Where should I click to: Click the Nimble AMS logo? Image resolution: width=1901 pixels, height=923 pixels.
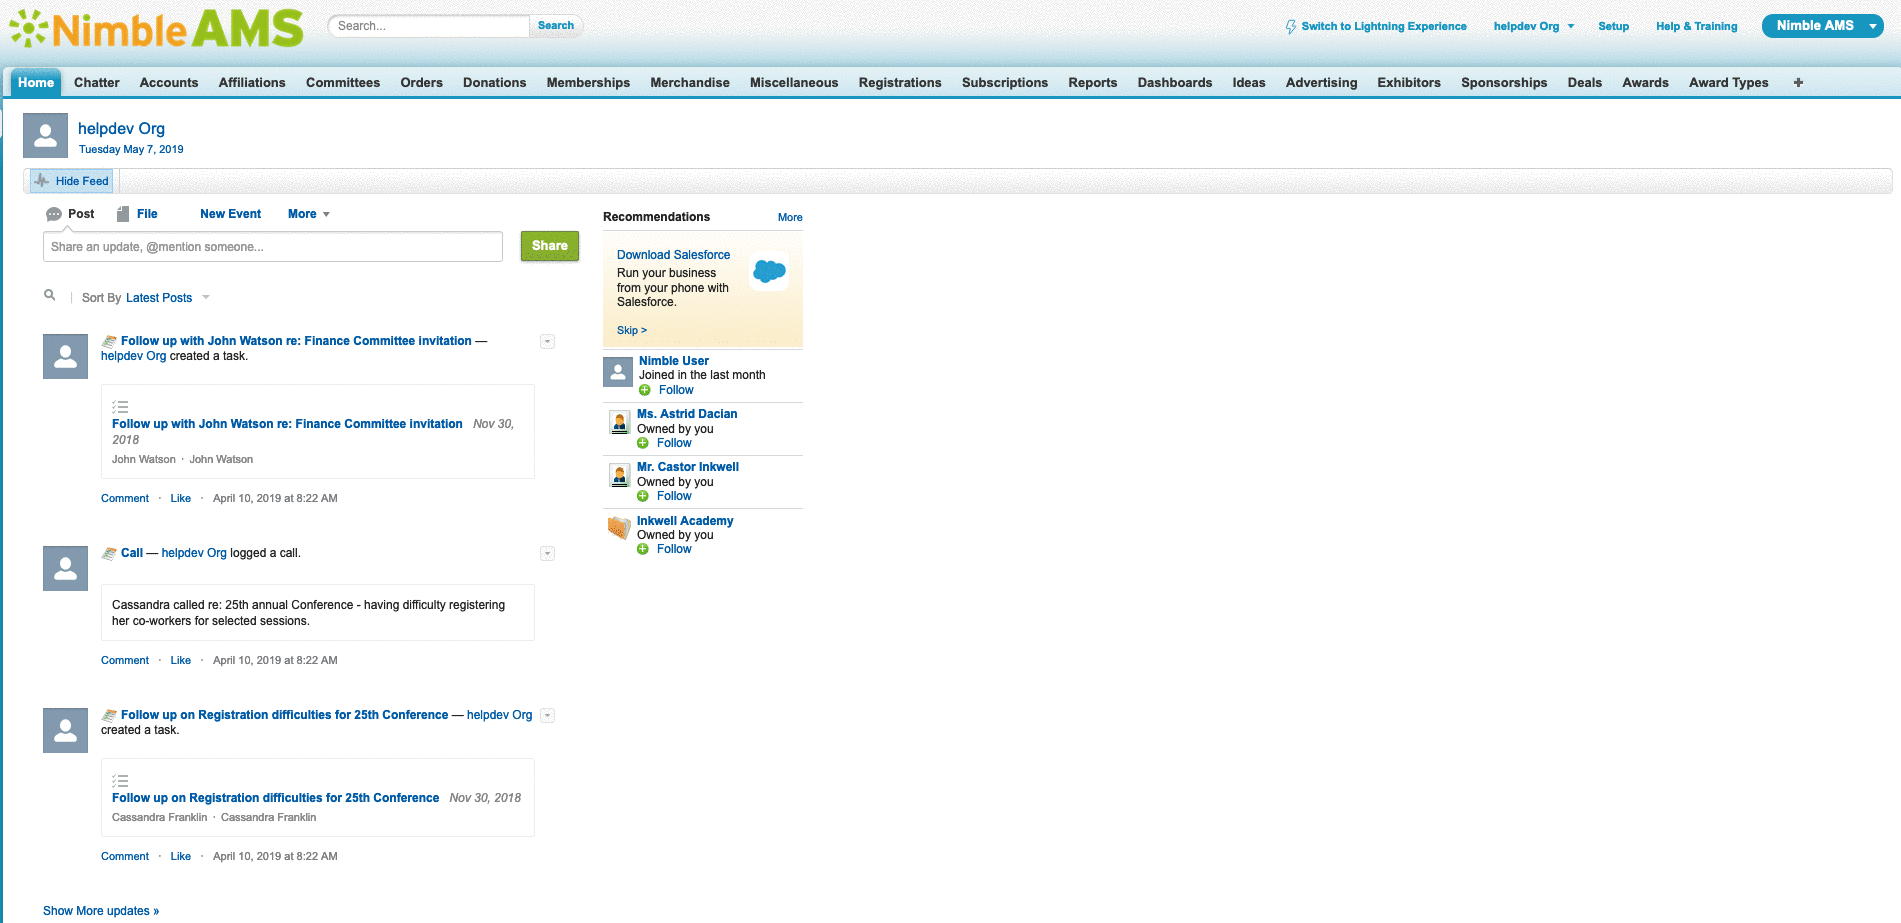coord(157,28)
